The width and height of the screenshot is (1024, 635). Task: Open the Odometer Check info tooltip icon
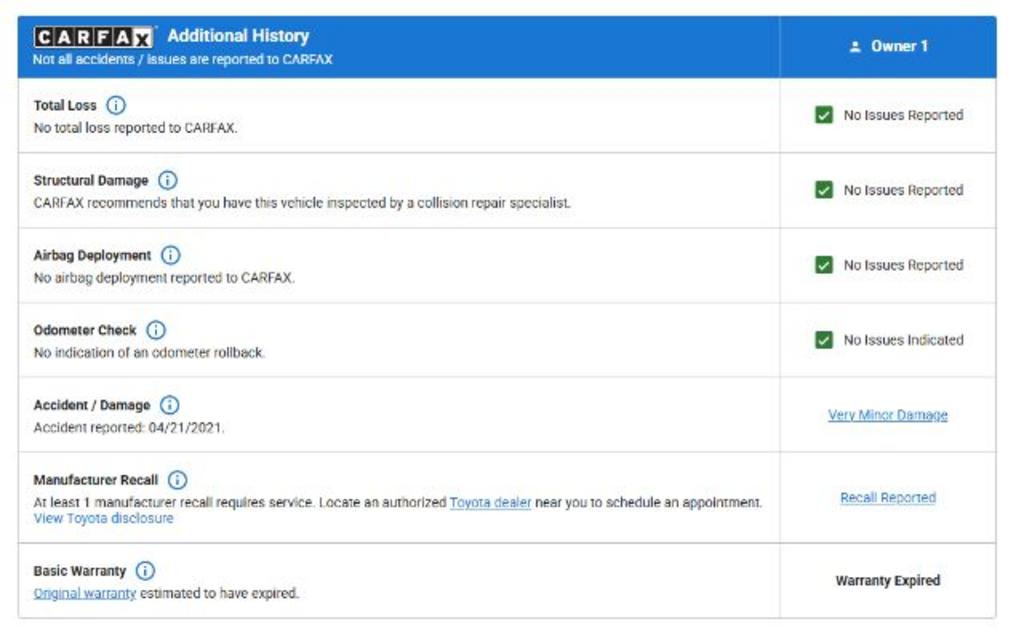point(156,330)
